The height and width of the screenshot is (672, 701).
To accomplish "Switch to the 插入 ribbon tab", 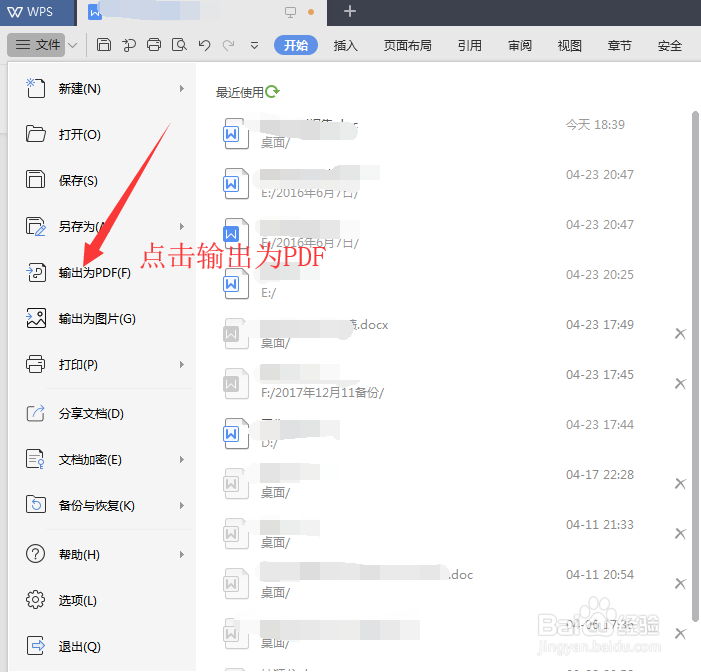I will click(345, 45).
